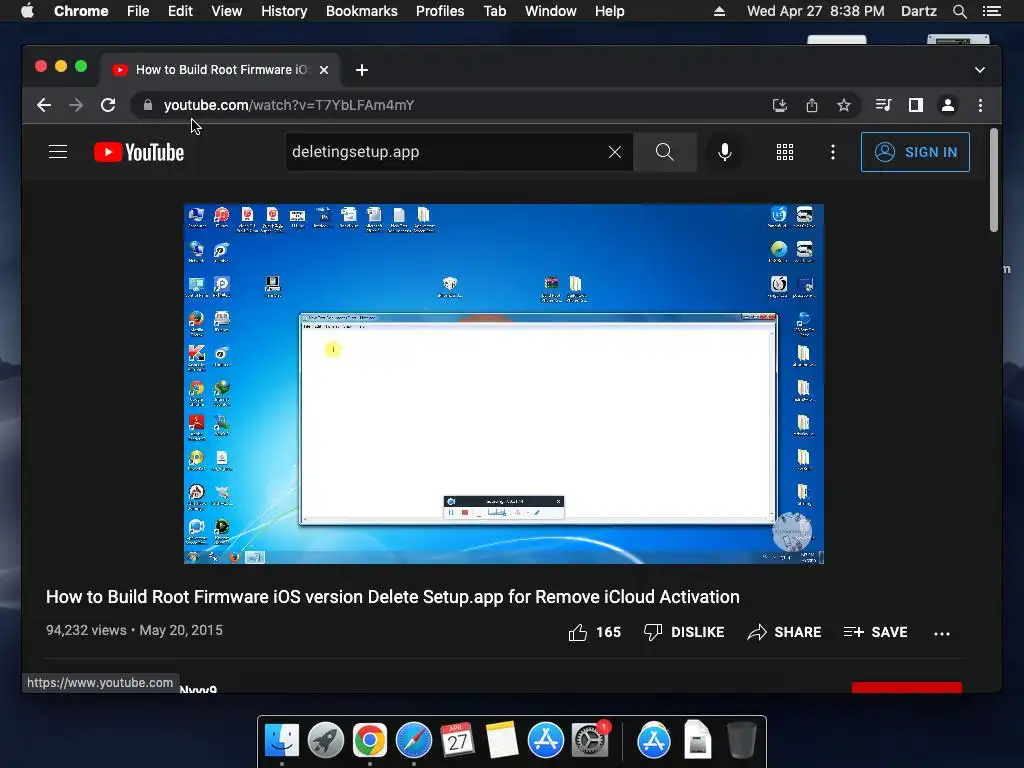
Task: Open the Apple menu
Action: click(27, 11)
